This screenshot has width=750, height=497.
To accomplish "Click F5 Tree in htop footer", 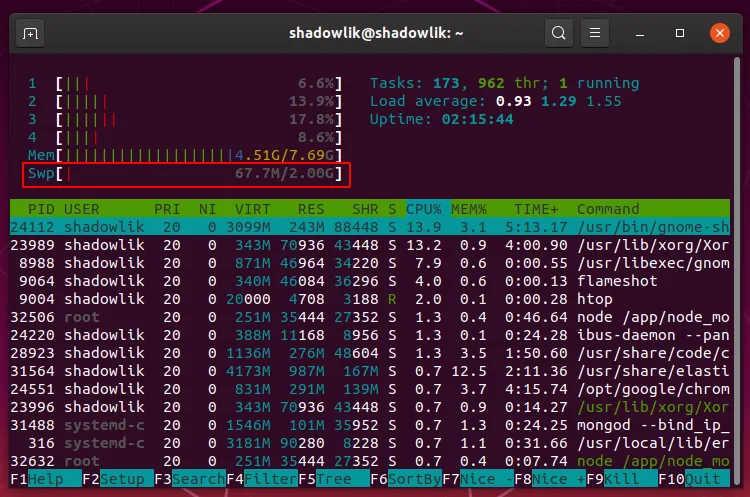I will tap(334, 479).
